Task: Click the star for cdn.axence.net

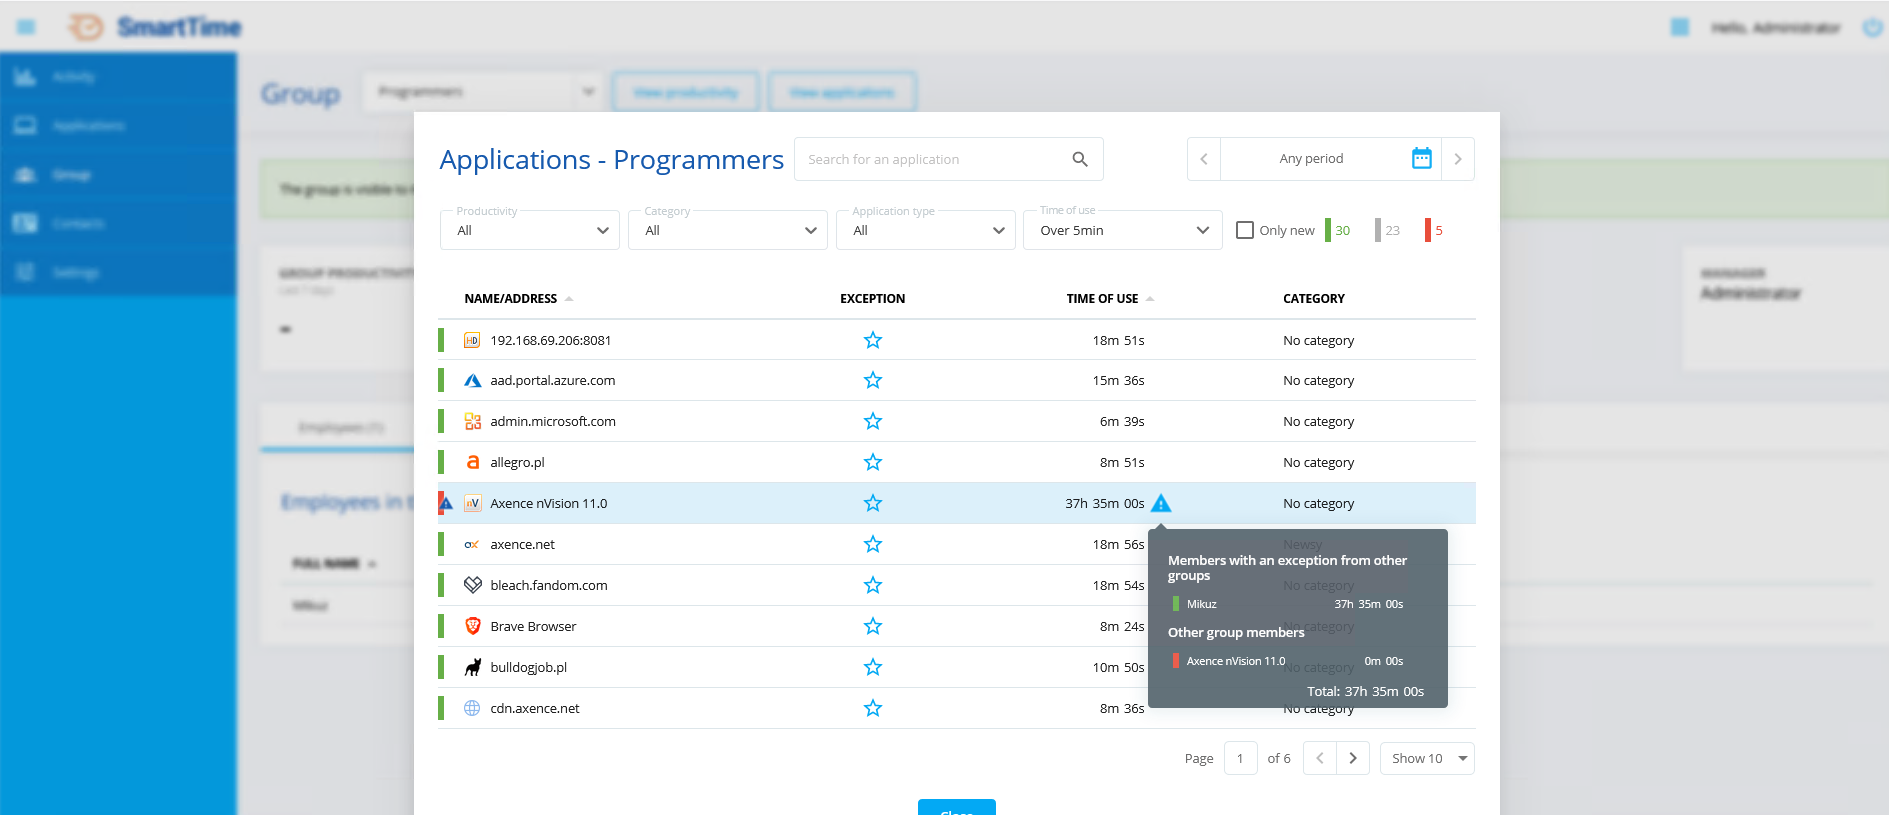Action: 872,708
